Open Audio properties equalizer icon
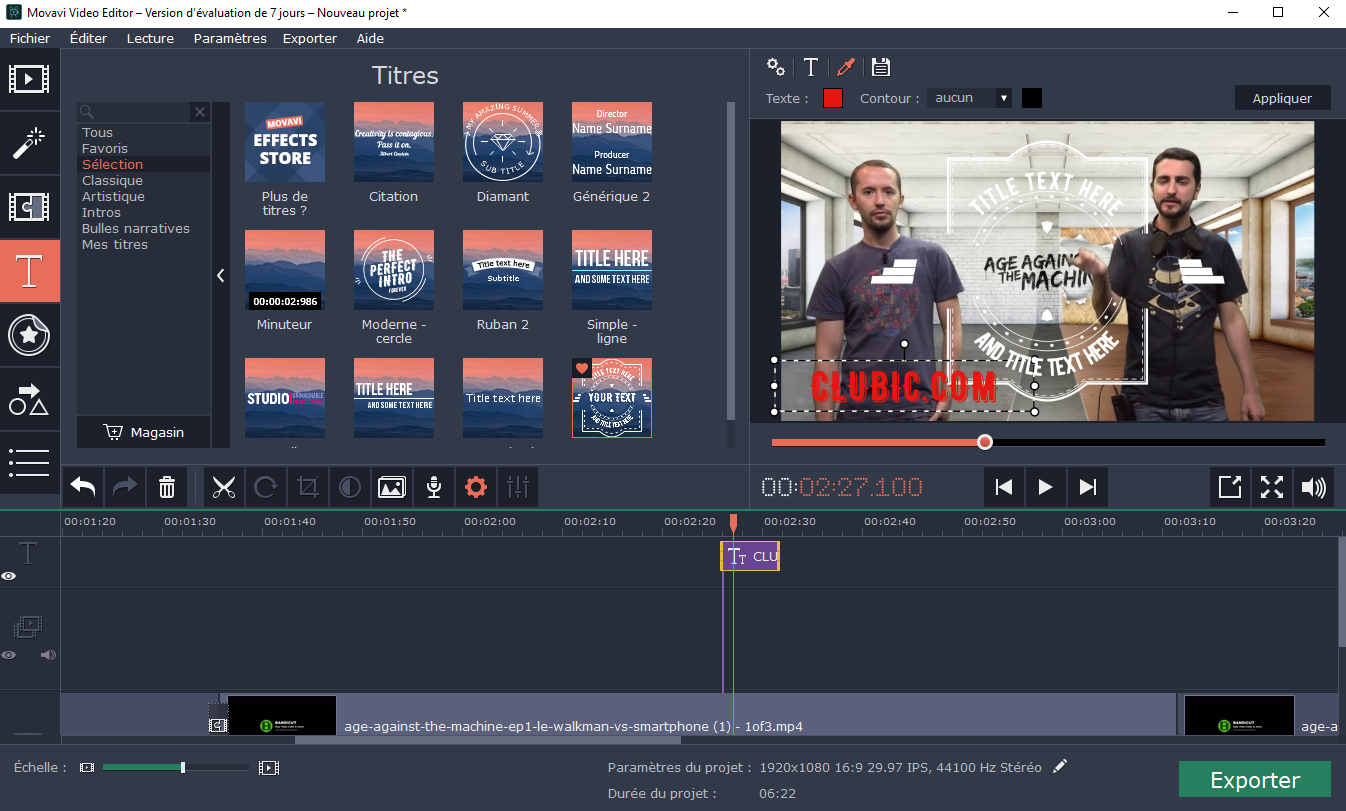Viewport: 1346px width, 811px height. tap(518, 487)
